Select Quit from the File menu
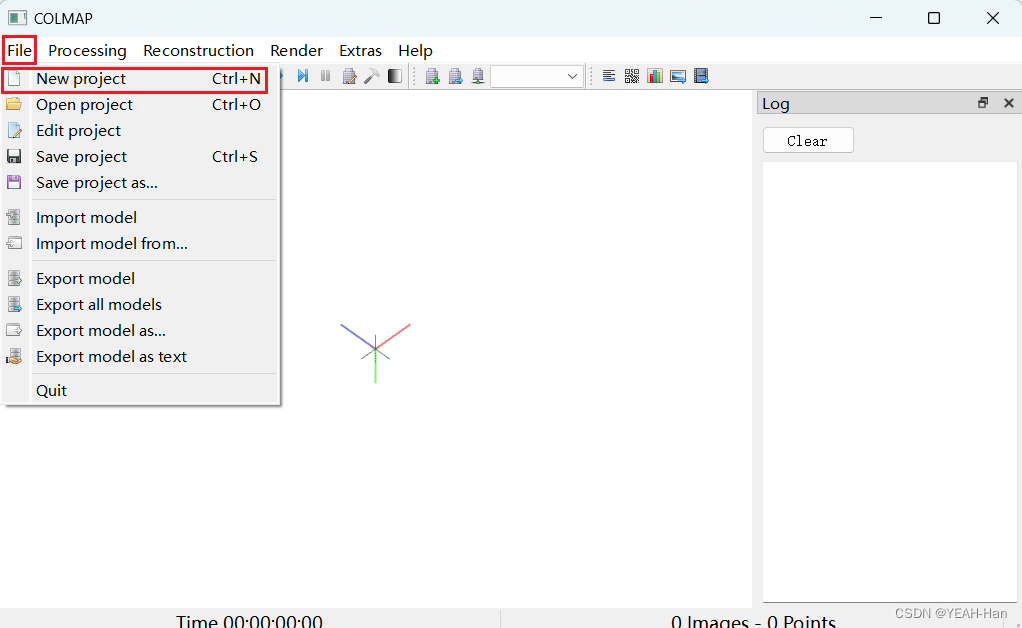The height and width of the screenshot is (628, 1022). [x=141, y=391]
